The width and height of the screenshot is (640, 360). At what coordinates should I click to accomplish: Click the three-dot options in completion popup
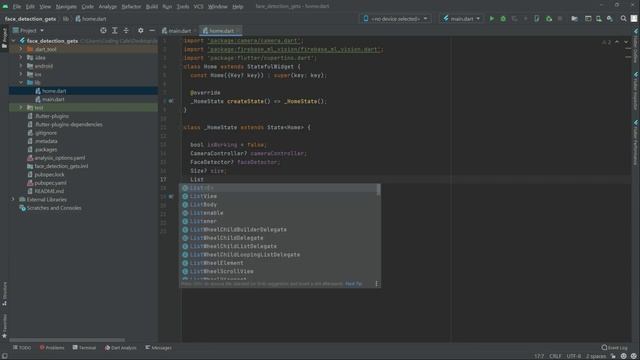coord(376,284)
